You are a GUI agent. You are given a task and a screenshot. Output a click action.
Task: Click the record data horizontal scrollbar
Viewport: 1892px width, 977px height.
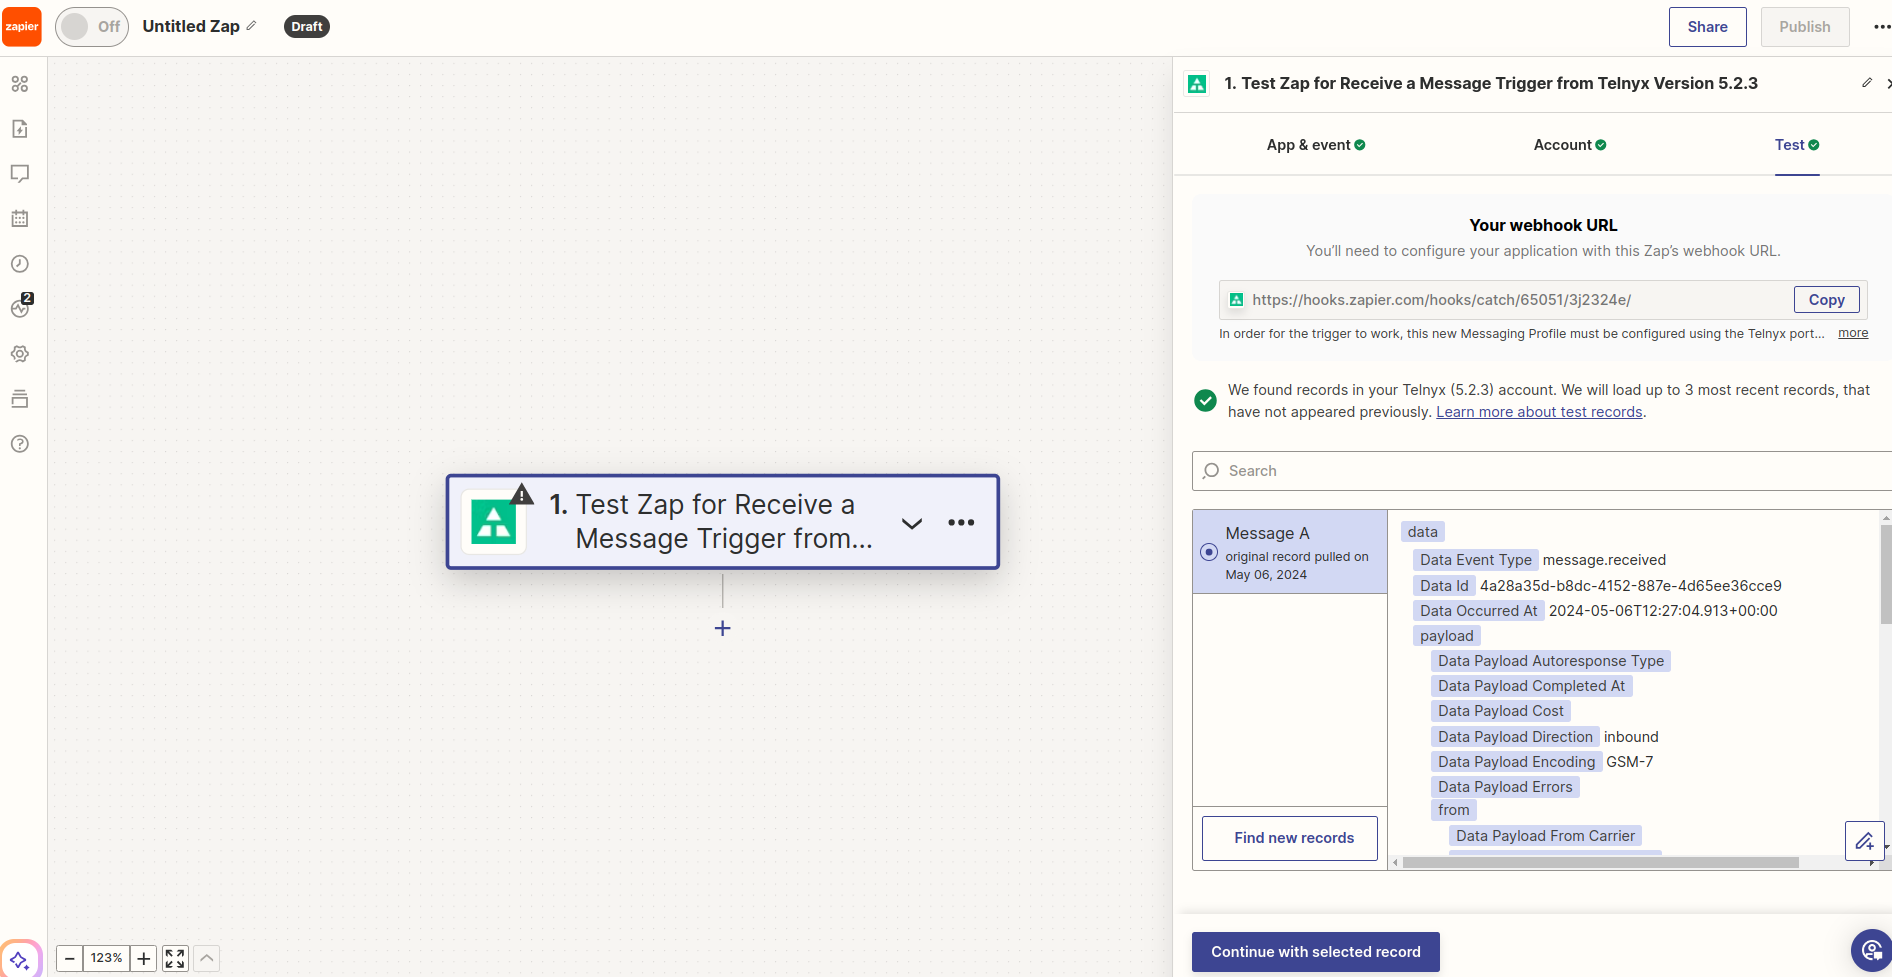tap(1600, 862)
